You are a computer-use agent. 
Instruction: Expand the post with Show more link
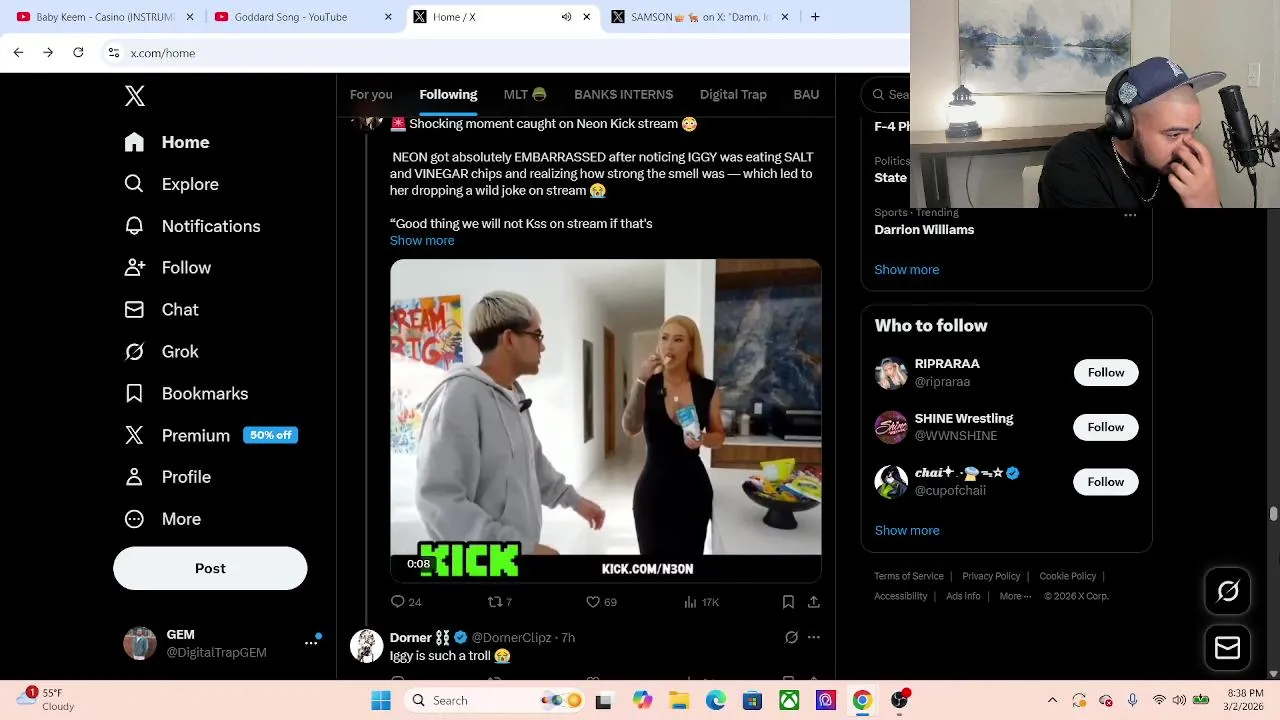(422, 241)
